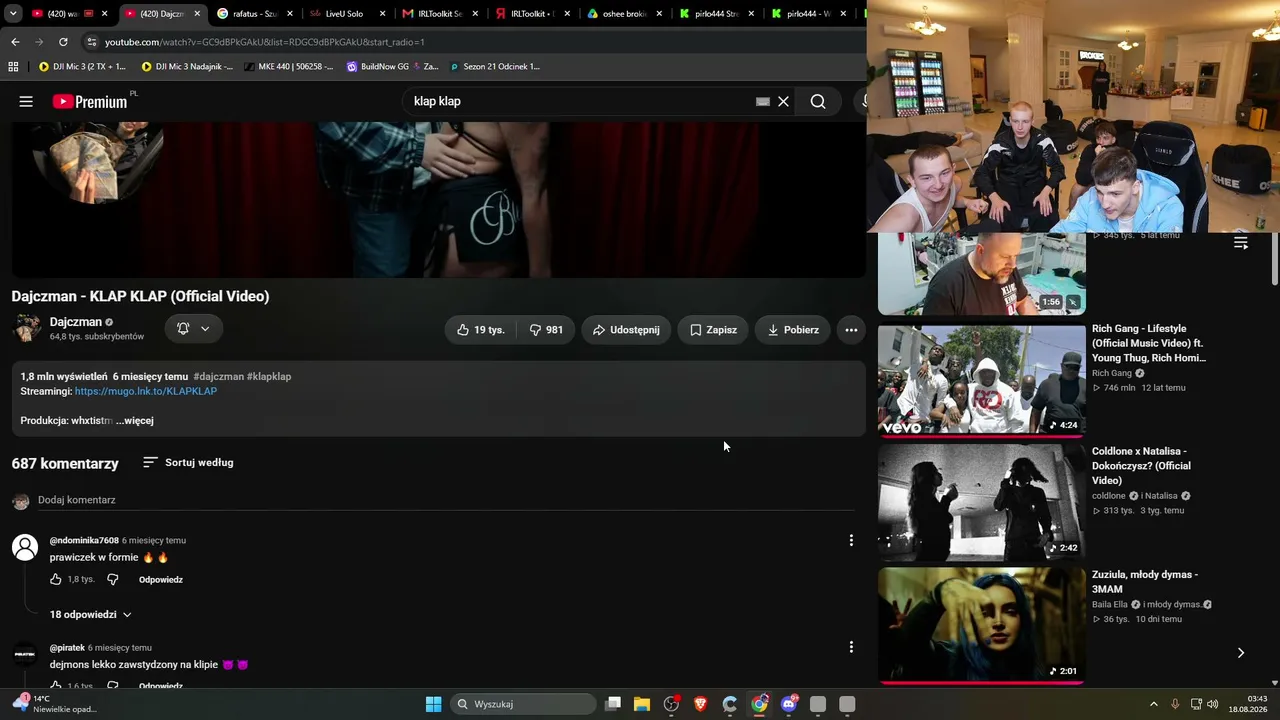The width and height of the screenshot is (1280, 720).
Task: Dislike the video (981)
Action: tap(546, 330)
